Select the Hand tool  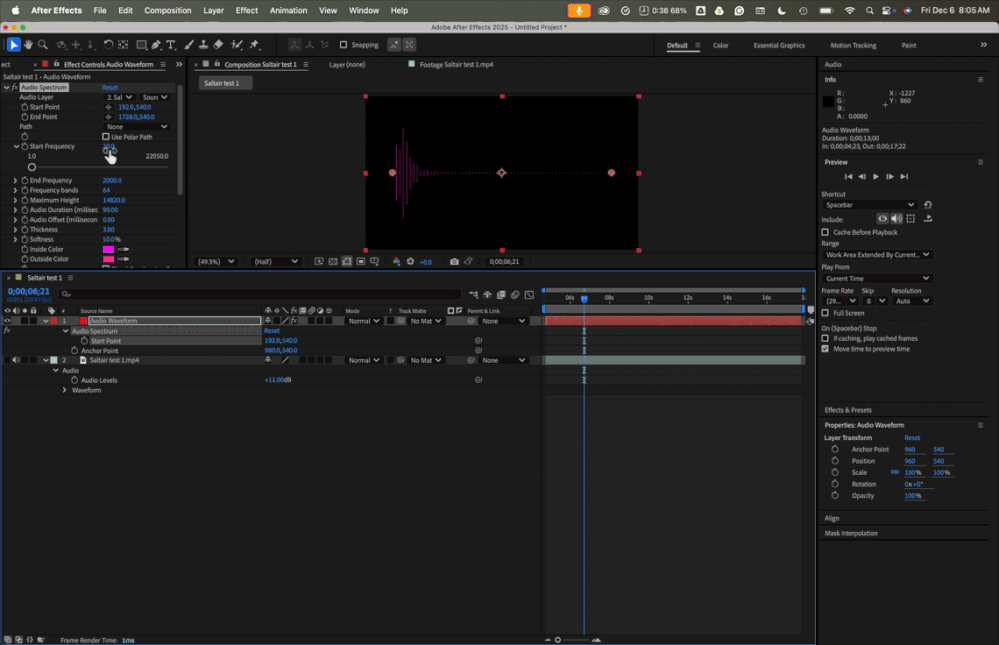(x=28, y=45)
